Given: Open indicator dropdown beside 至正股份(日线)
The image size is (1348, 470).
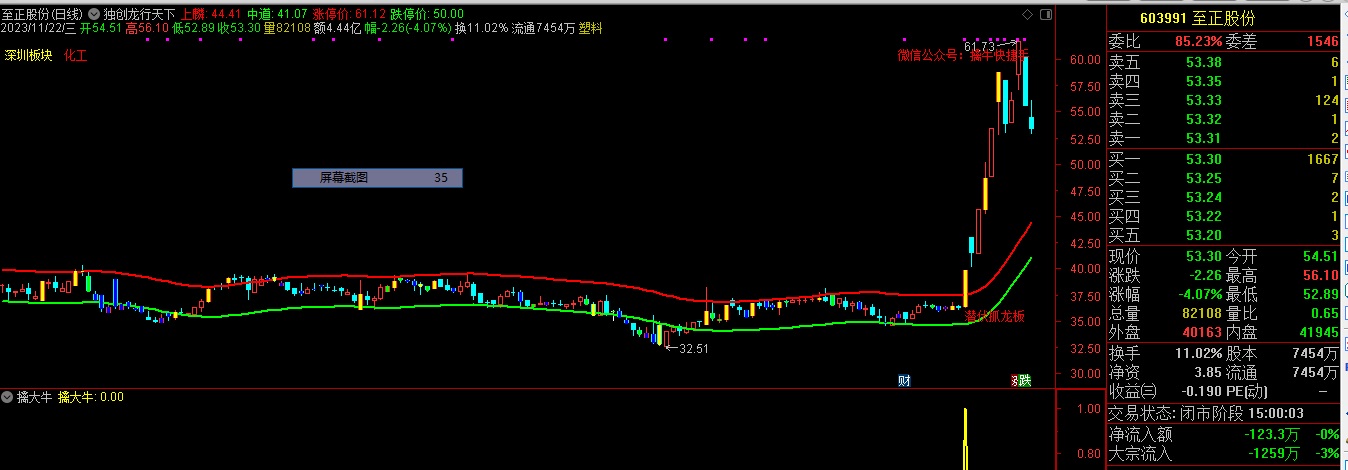Looking at the screenshot, I should pos(94,14).
